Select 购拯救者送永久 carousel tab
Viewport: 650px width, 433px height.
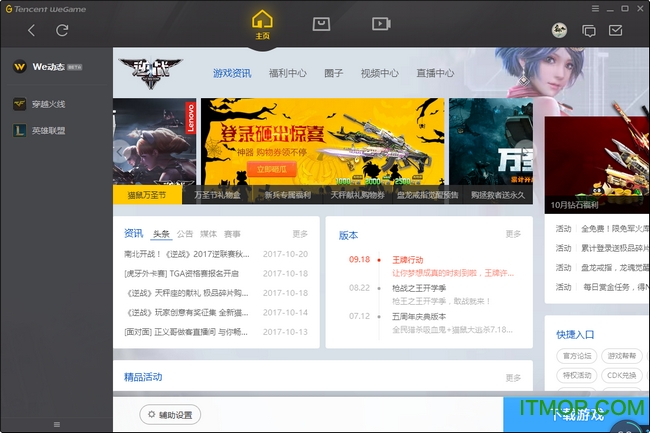tap(497, 195)
